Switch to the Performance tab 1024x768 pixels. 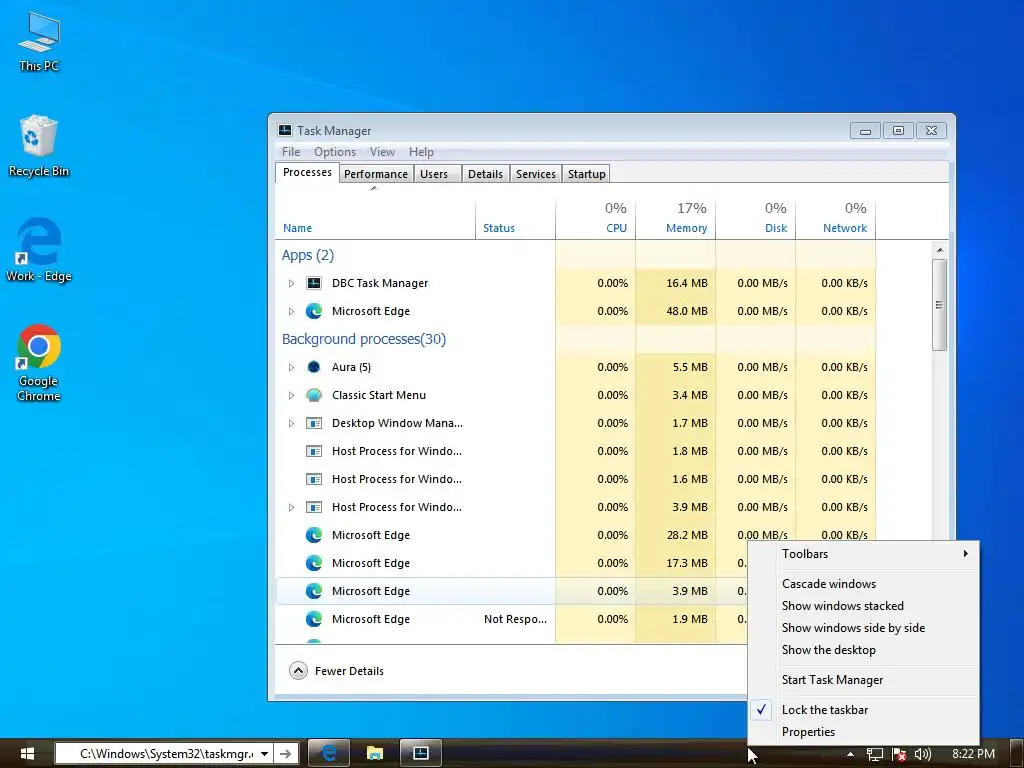(376, 174)
